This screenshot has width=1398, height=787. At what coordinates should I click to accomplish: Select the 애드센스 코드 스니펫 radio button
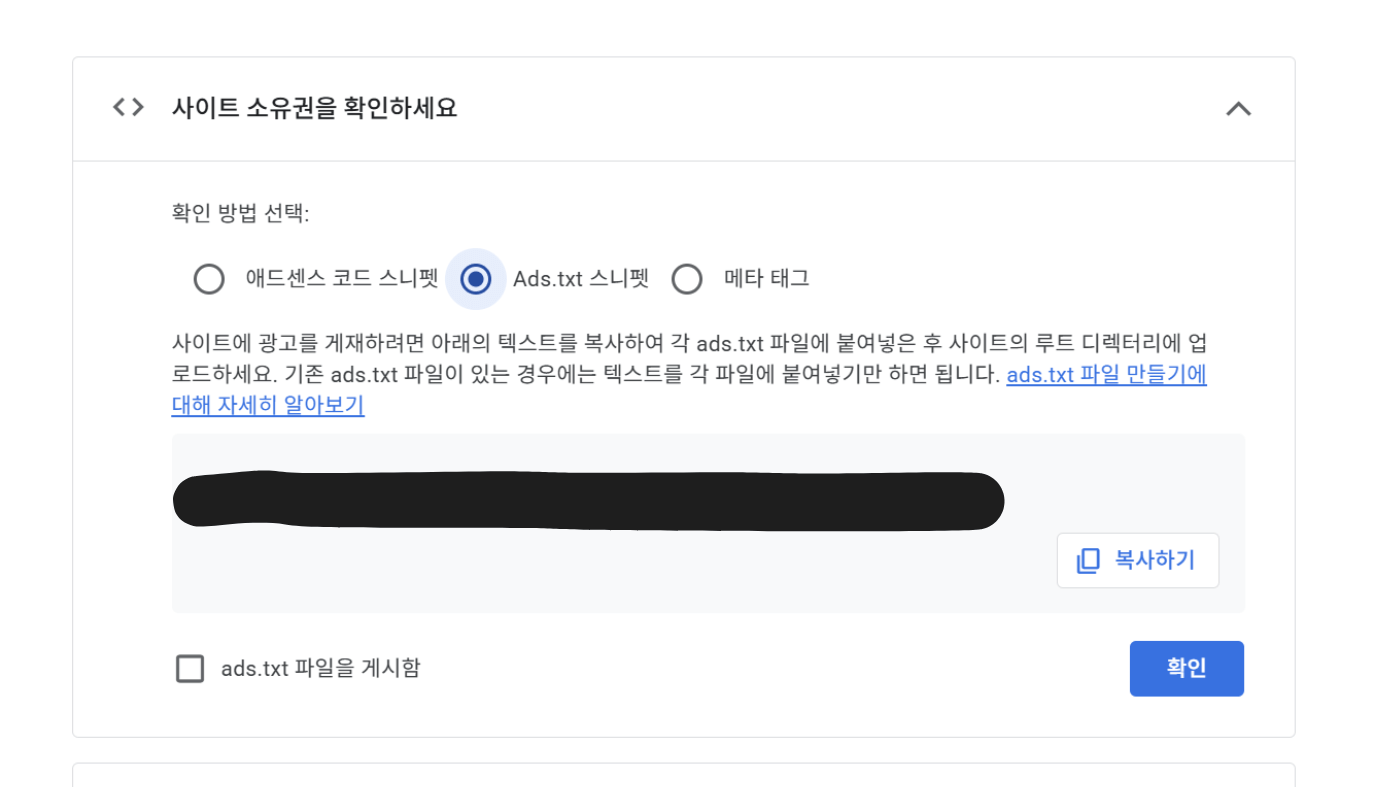click(209, 279)
